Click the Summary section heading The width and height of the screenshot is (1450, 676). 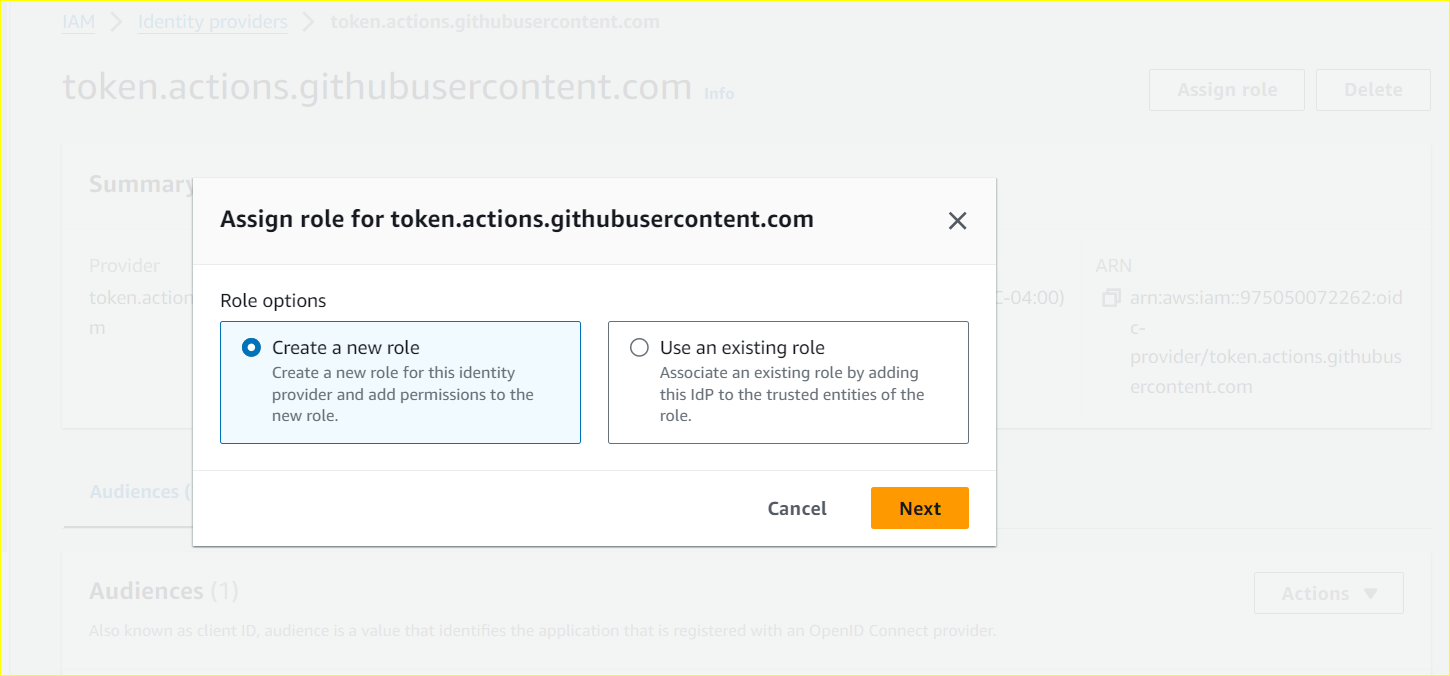pyautogui.click(x=142, y=183)
